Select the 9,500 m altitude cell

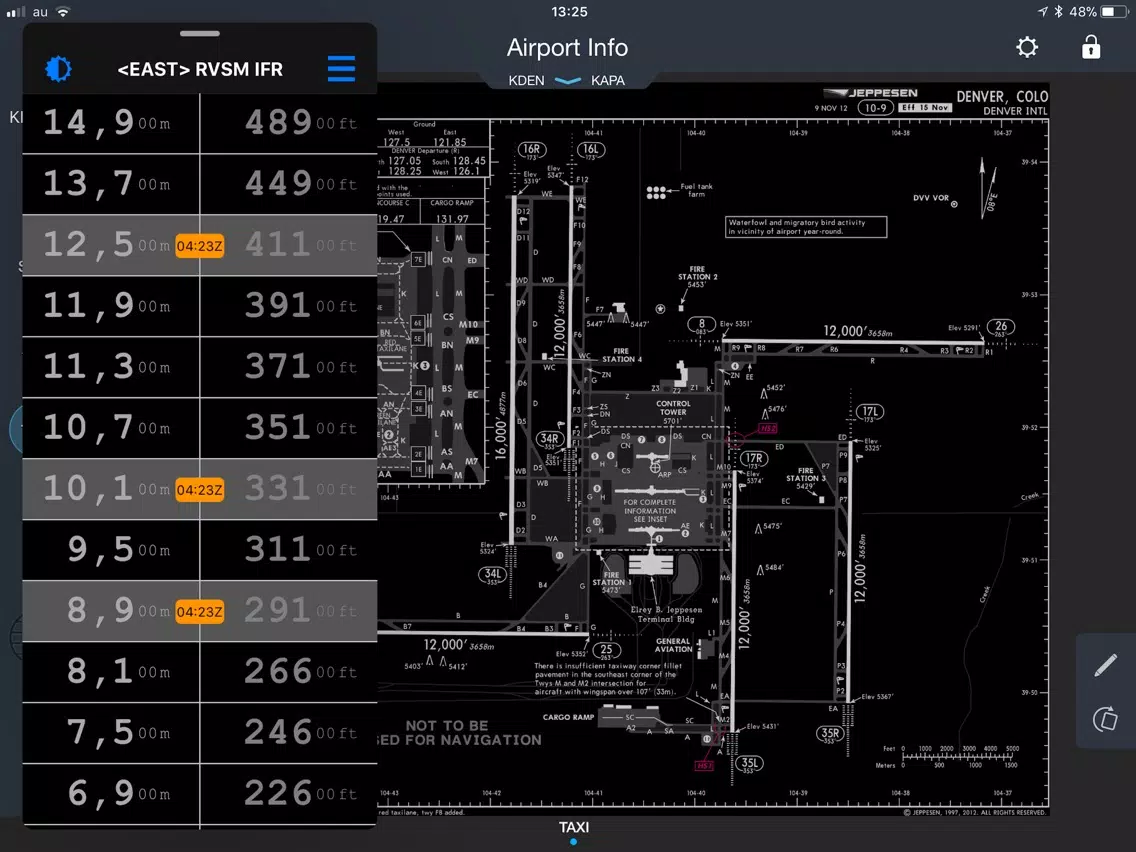click(x=111, y=550)
